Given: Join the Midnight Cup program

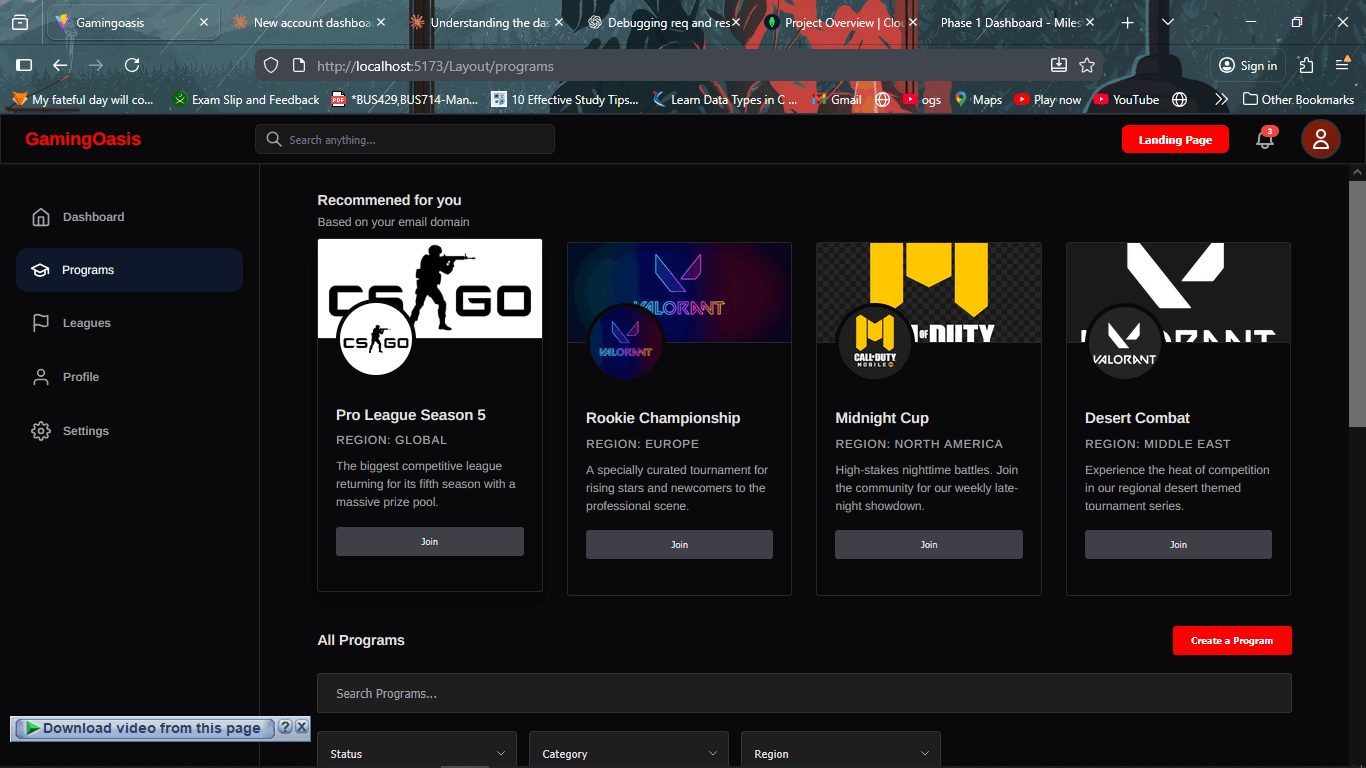Looking at the screenshot, I should pyautogui.click(x=929, y=545).
